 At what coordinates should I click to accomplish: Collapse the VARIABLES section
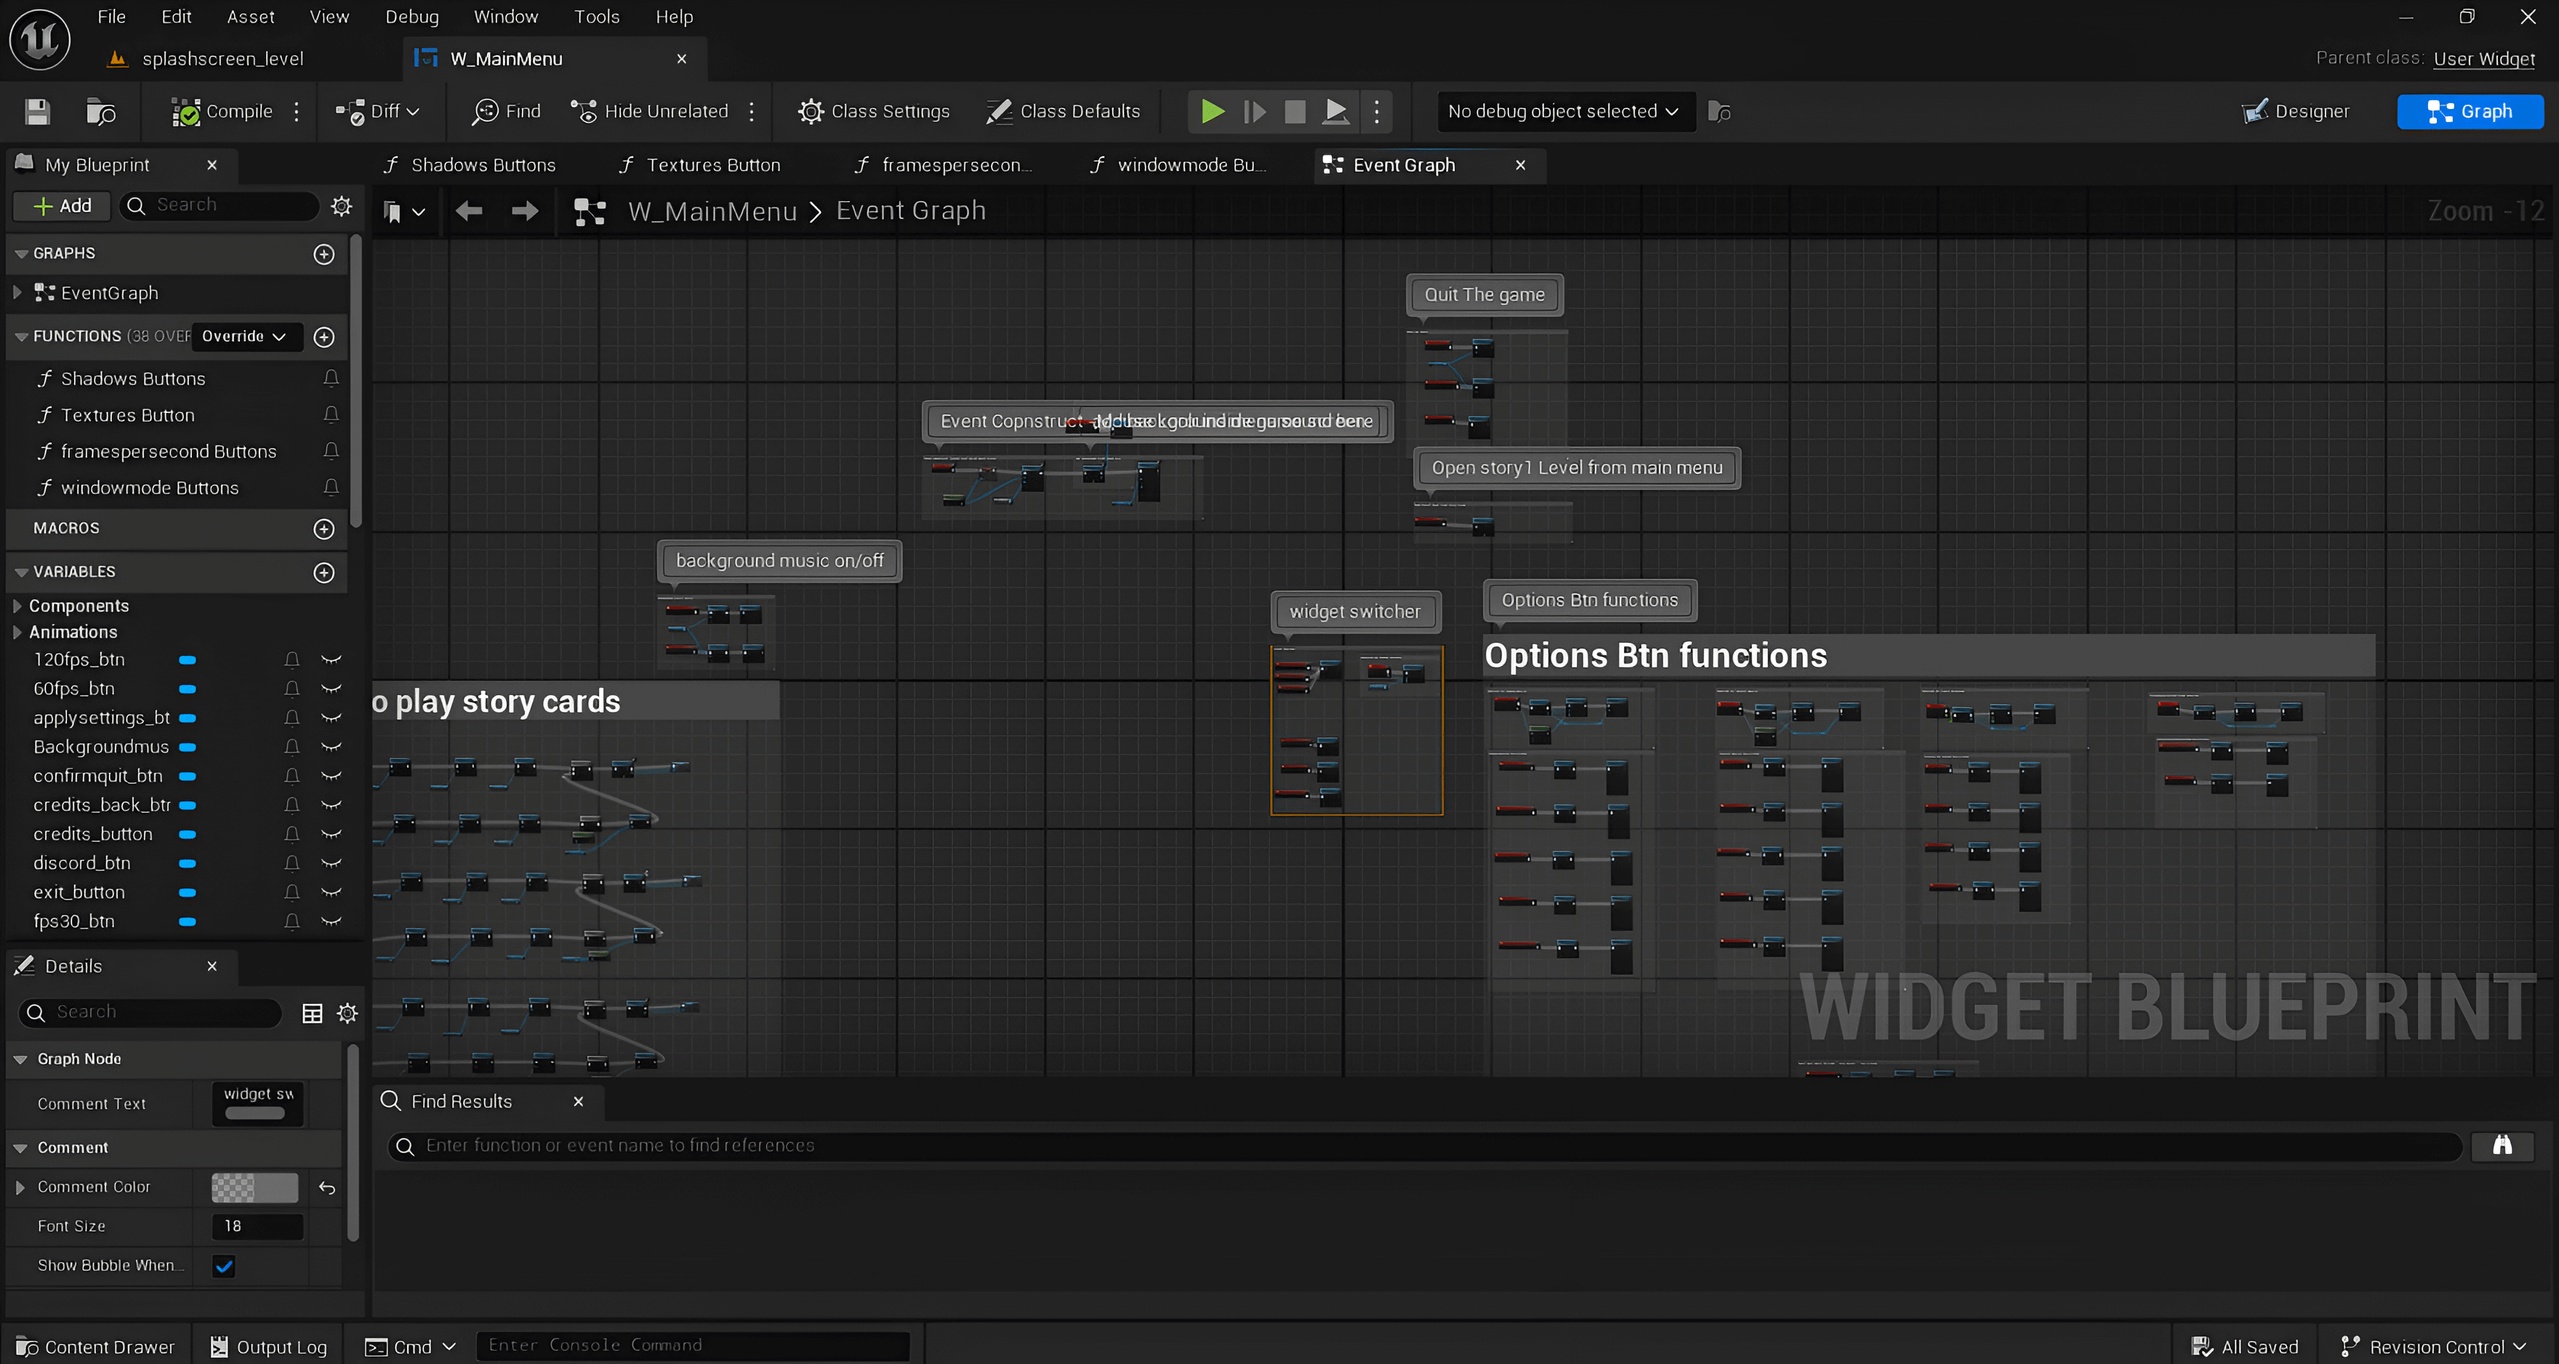[21, 573]
